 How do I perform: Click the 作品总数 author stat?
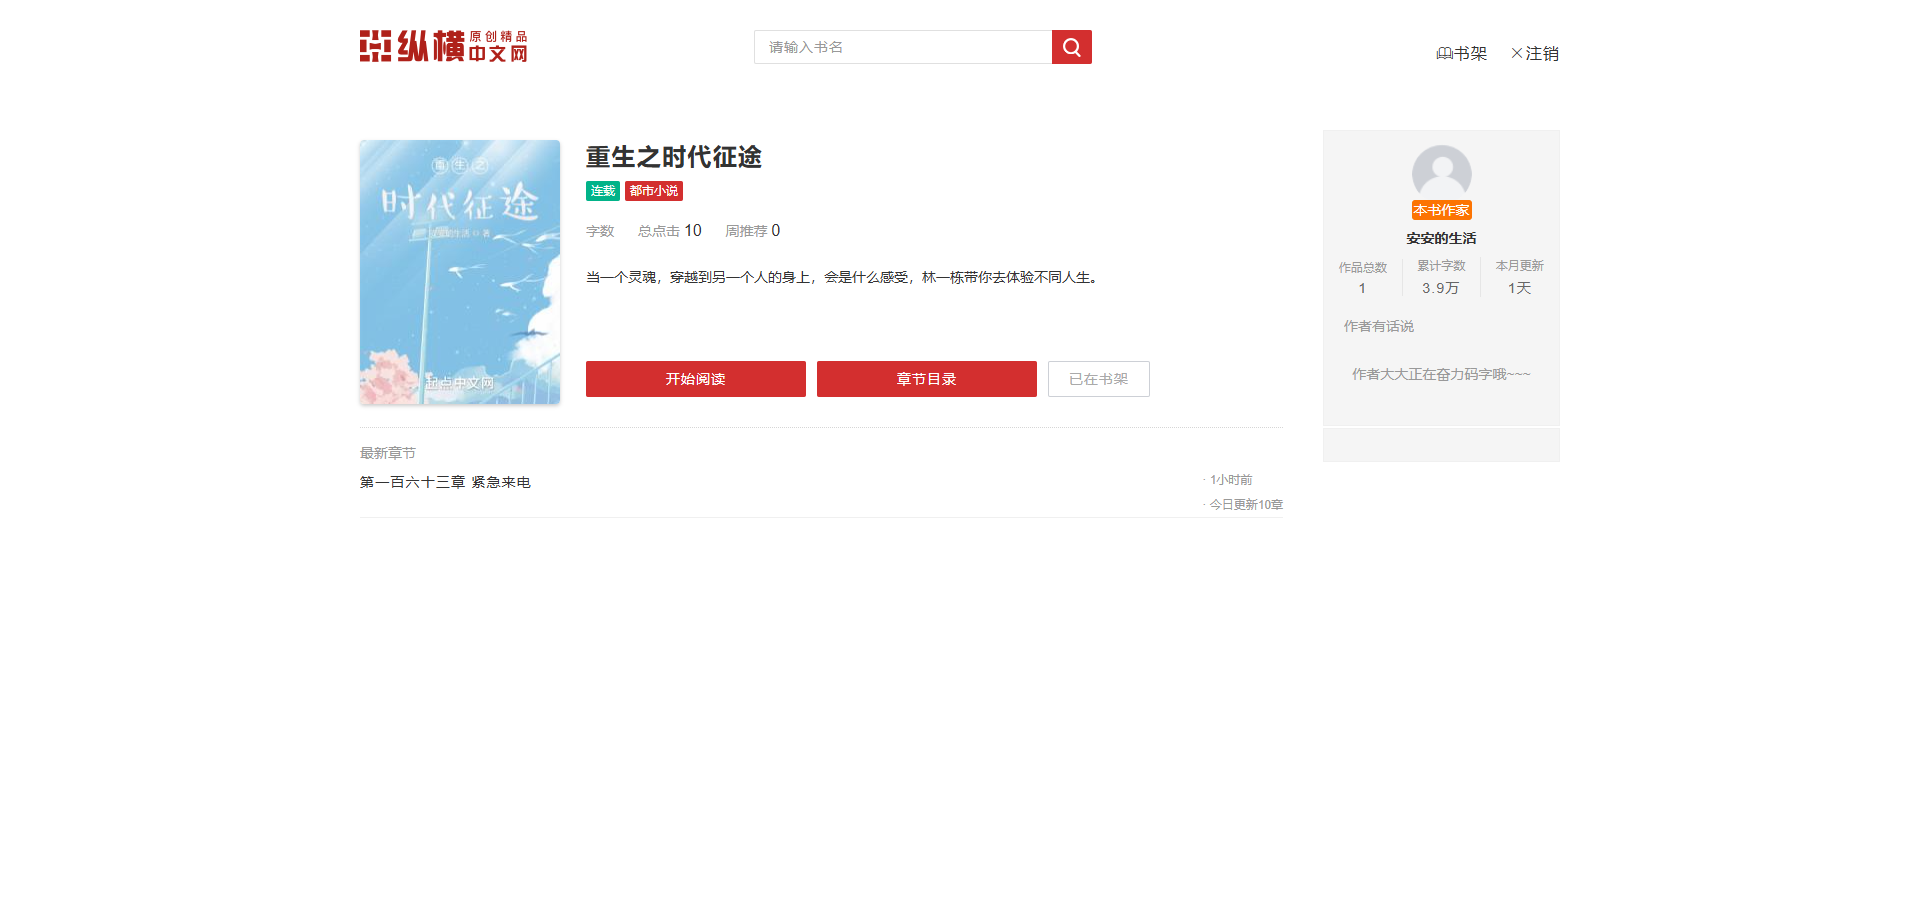(x=1362, y=277)
